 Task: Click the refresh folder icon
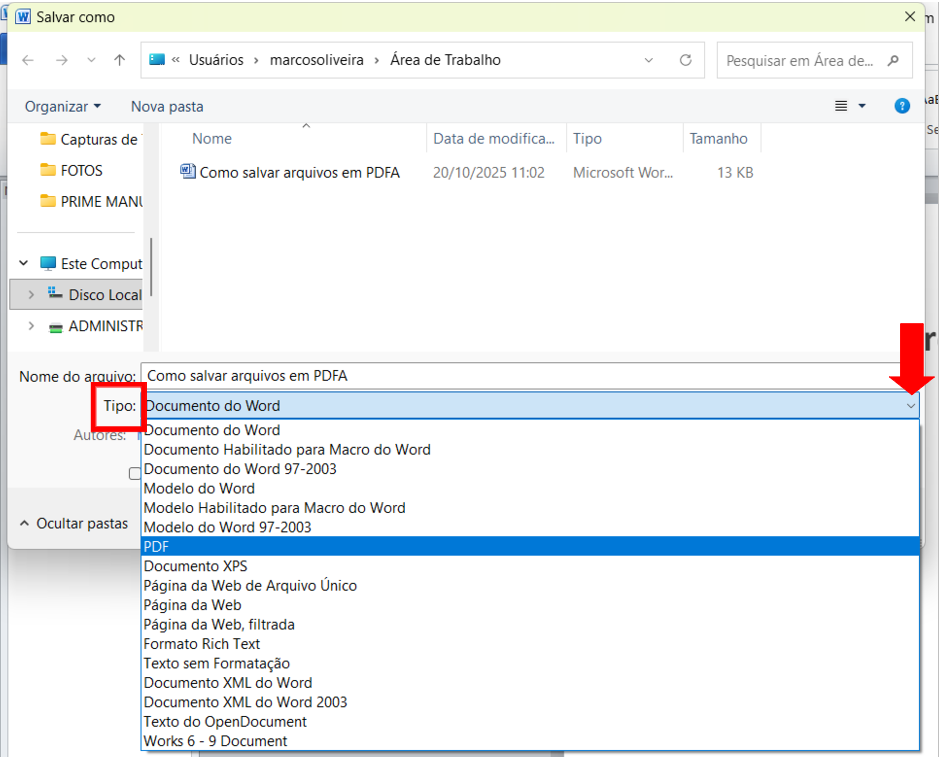pyautogui.click(x=685, y=60)
